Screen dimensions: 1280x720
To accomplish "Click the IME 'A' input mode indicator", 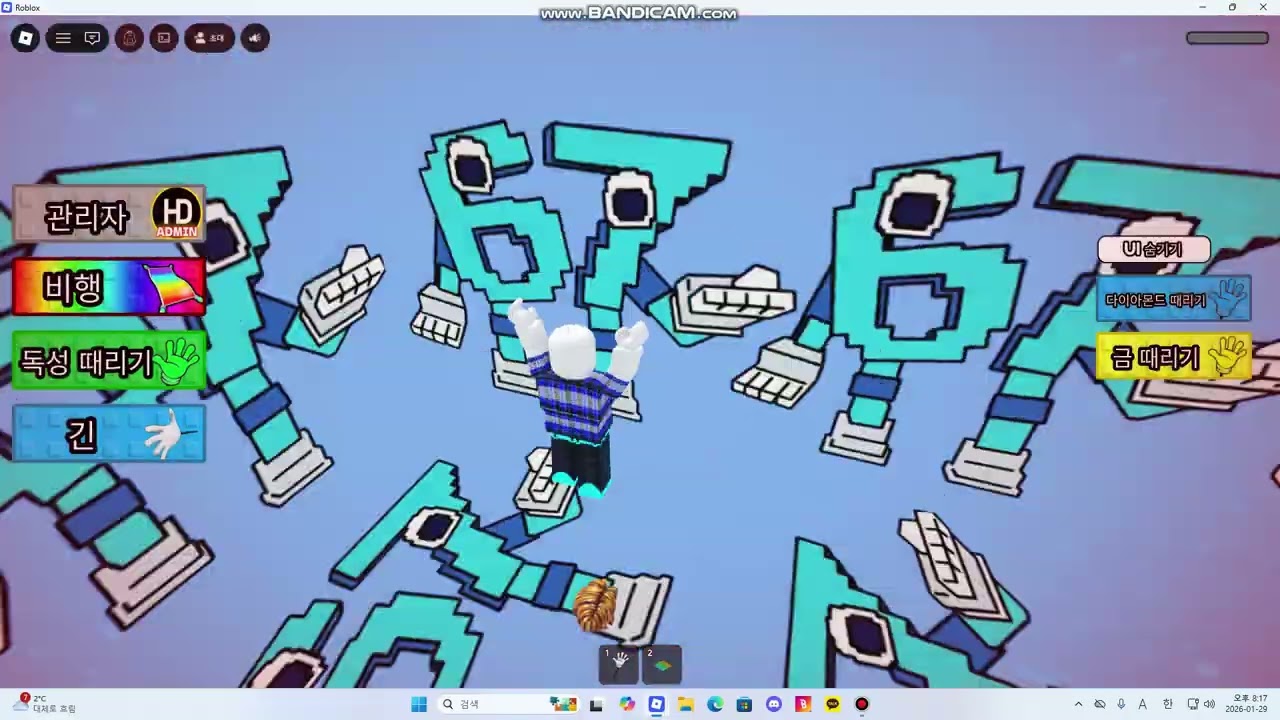I will 1142,704.
